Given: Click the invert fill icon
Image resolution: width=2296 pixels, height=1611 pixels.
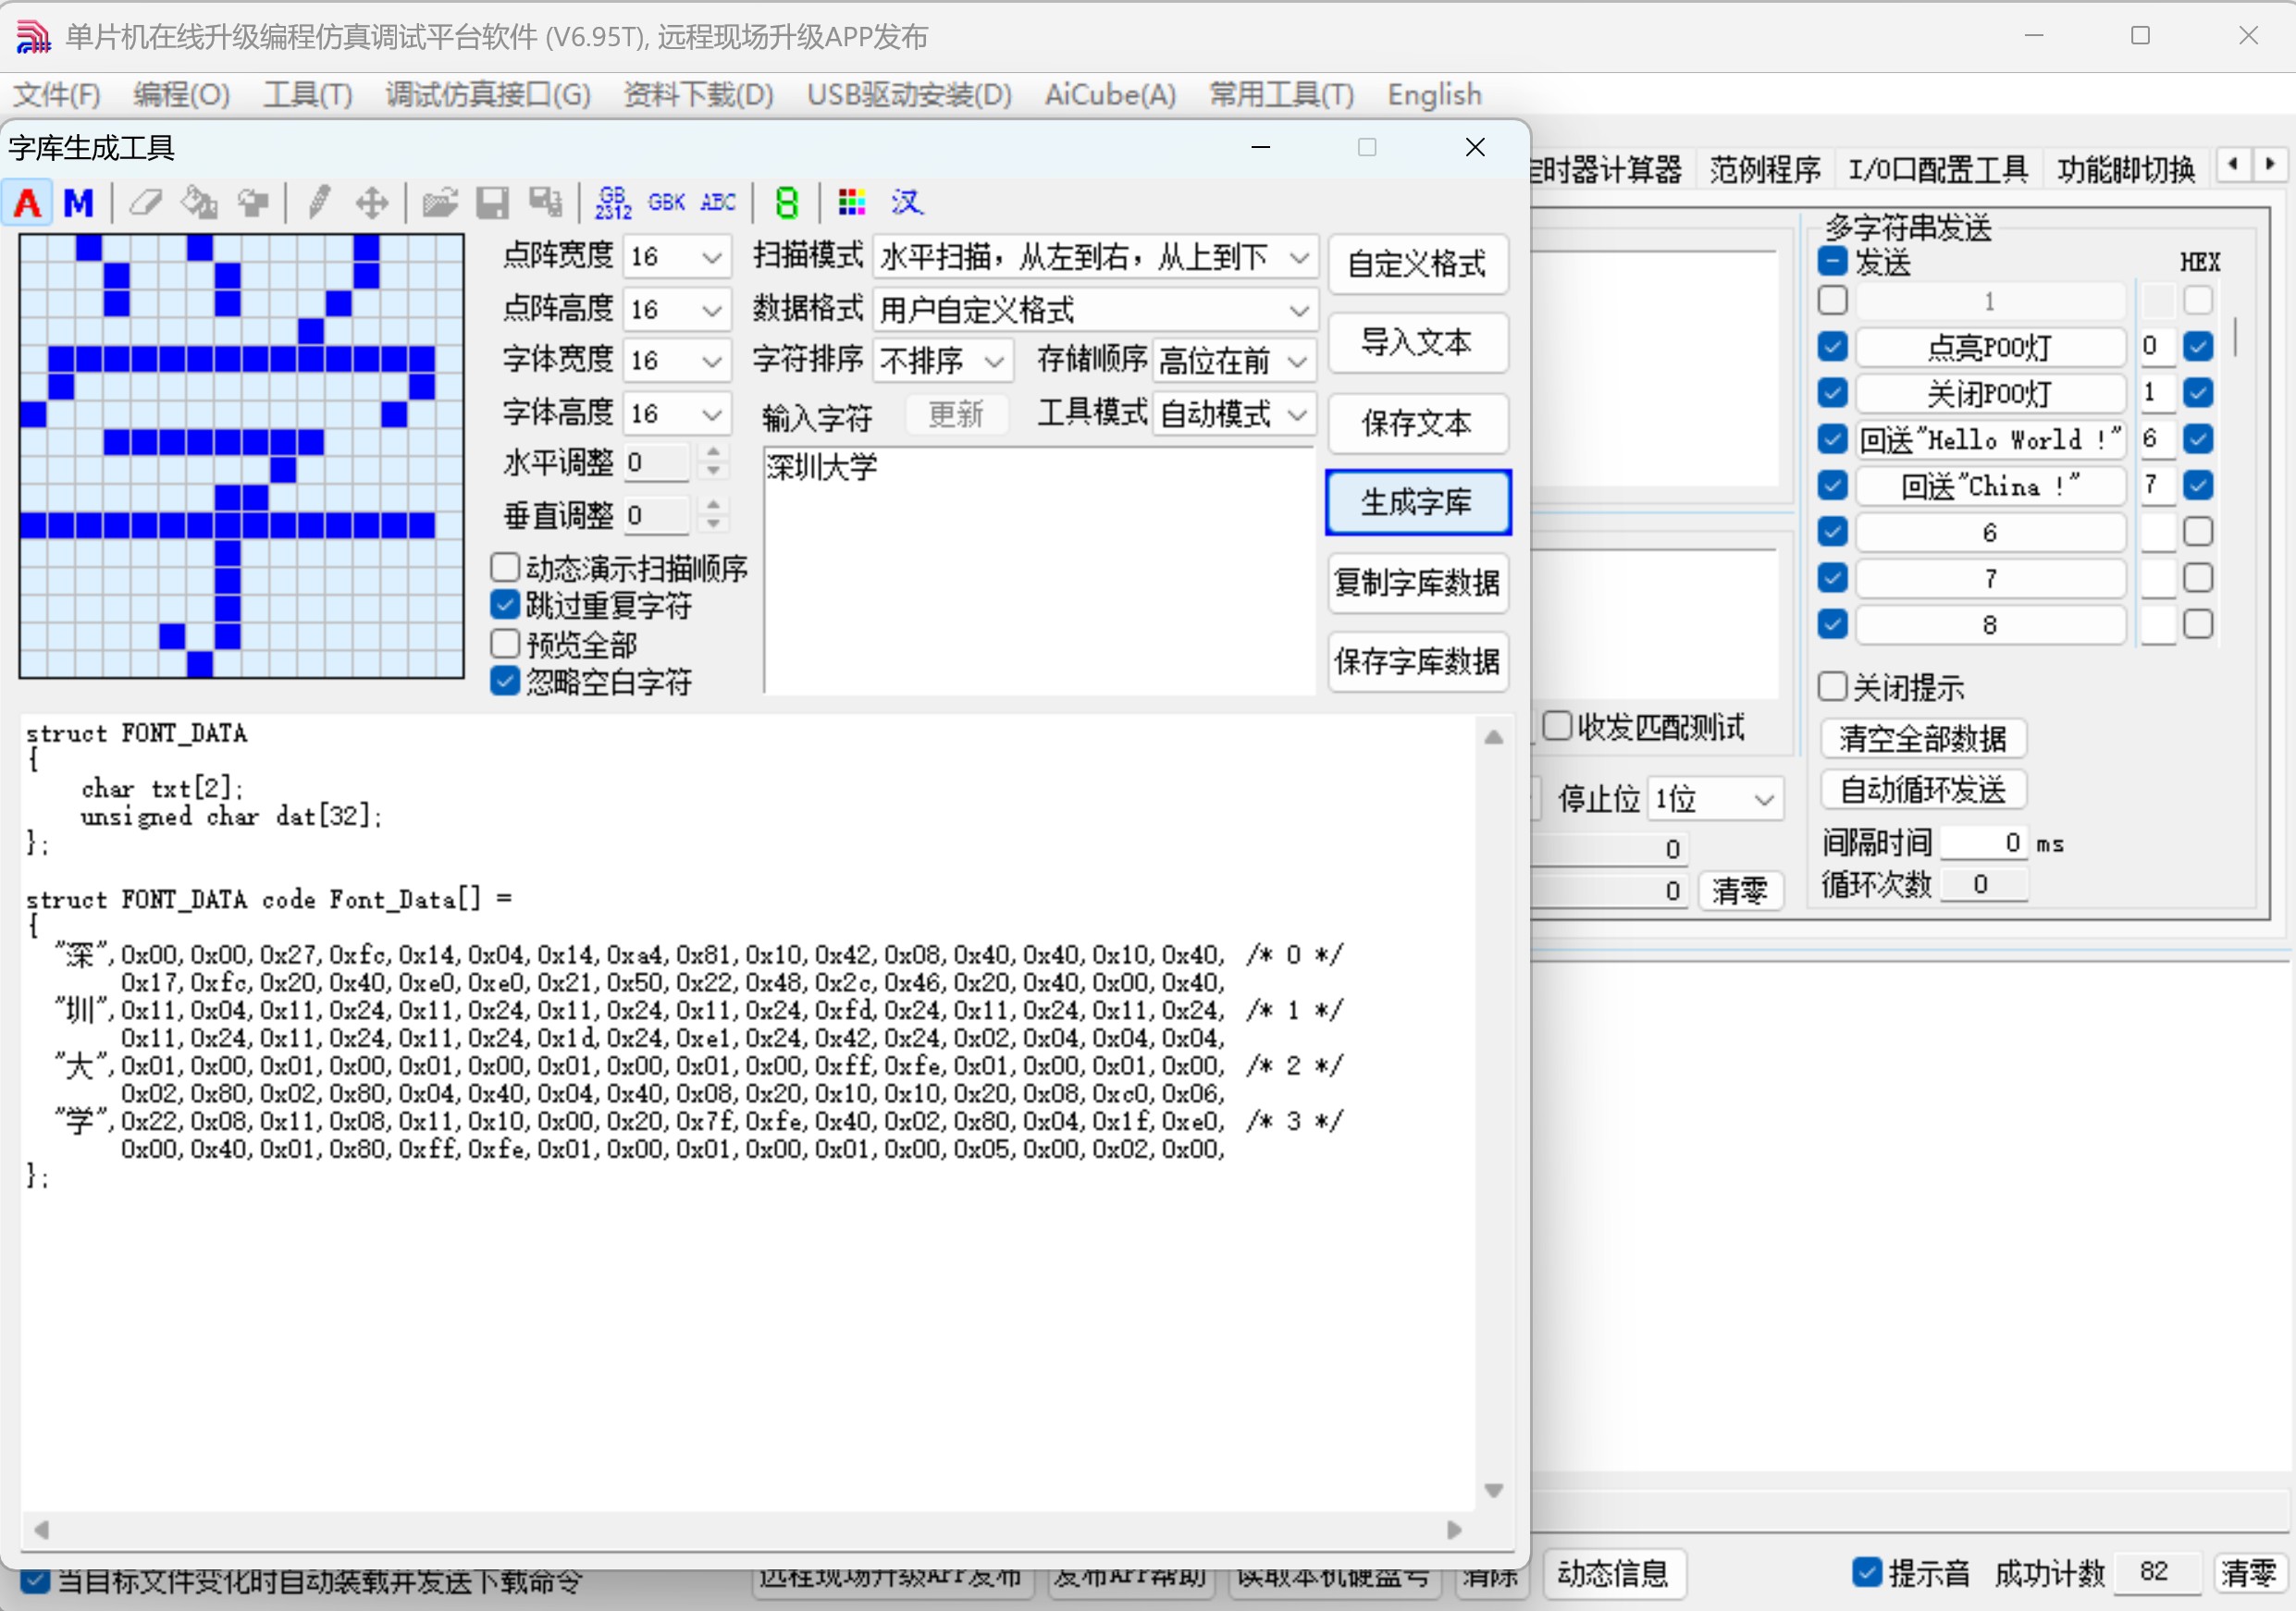Looking at the screenshot, I should point(253,203).
